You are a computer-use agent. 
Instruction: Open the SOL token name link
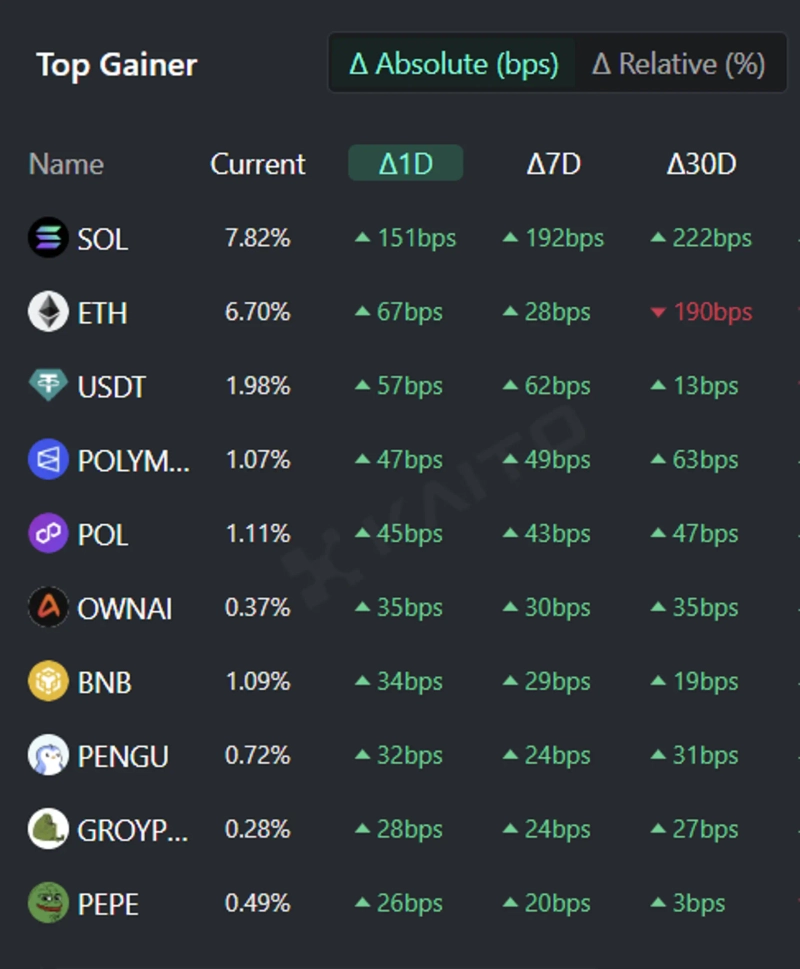pos(103,239)
